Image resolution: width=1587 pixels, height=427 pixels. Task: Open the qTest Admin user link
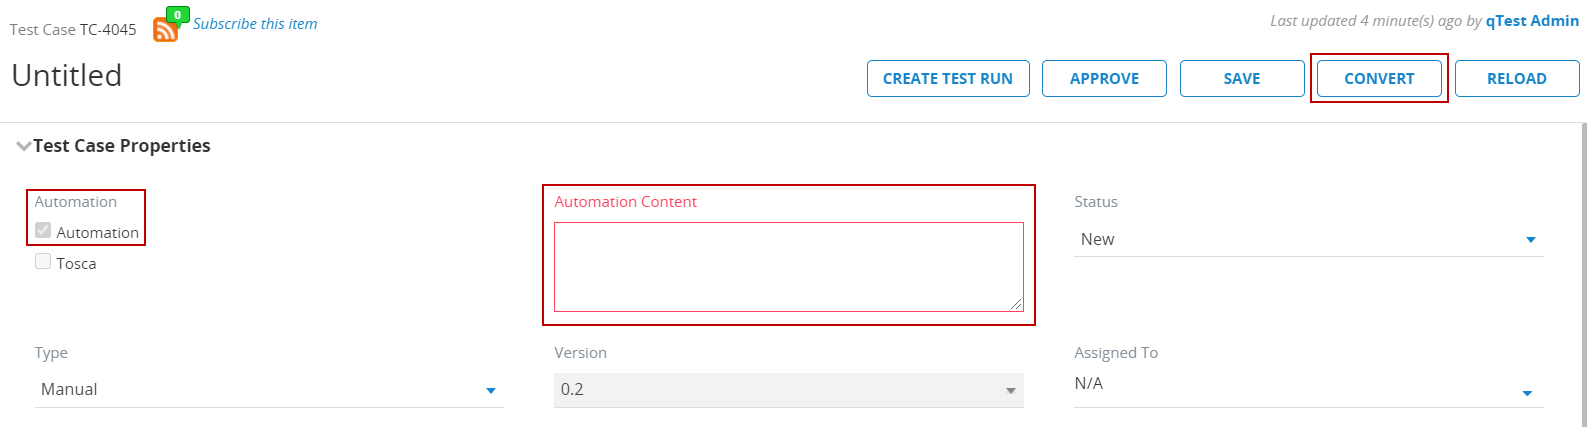(x=1532, y=21)
